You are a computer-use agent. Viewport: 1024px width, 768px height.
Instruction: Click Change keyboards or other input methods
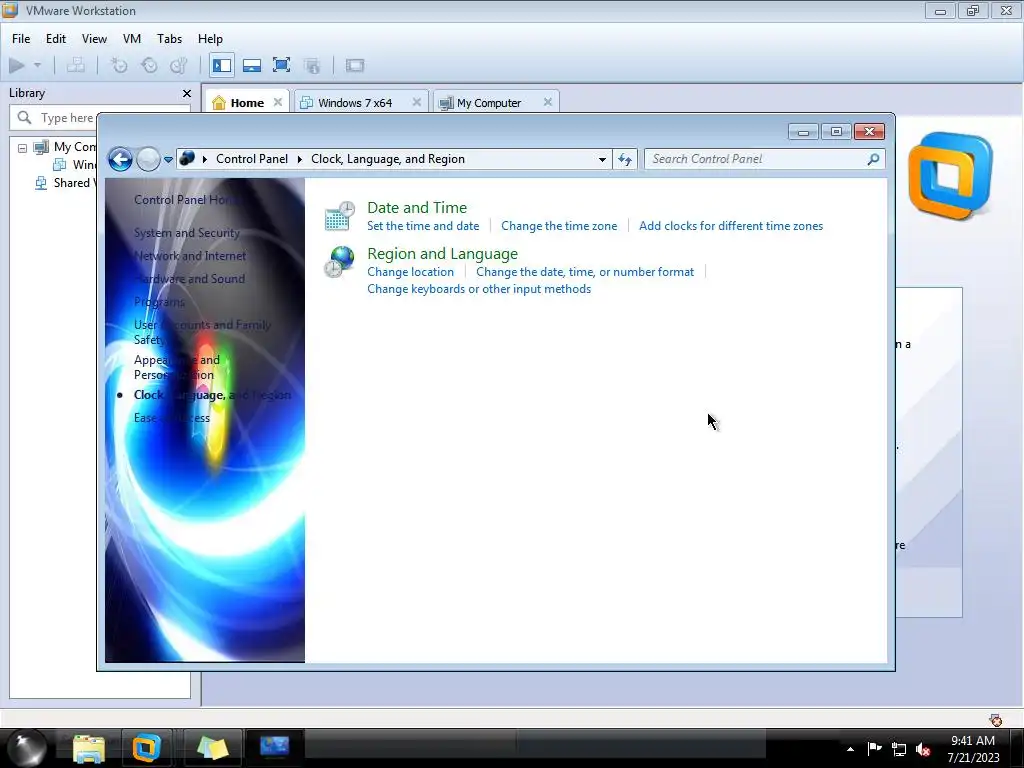479,289
